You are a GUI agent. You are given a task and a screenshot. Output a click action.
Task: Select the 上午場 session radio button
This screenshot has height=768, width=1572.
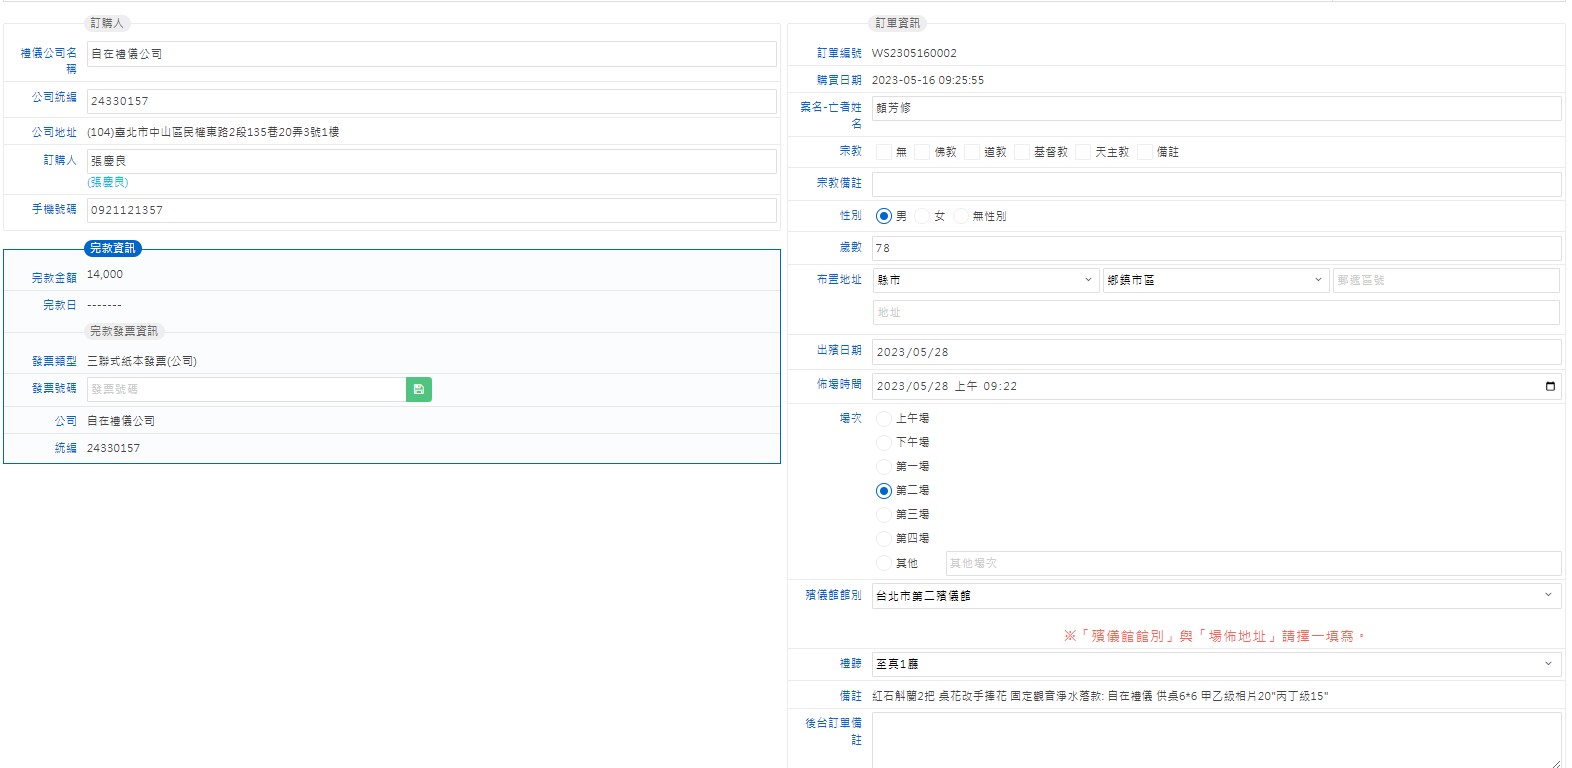[x=884, y=418]
